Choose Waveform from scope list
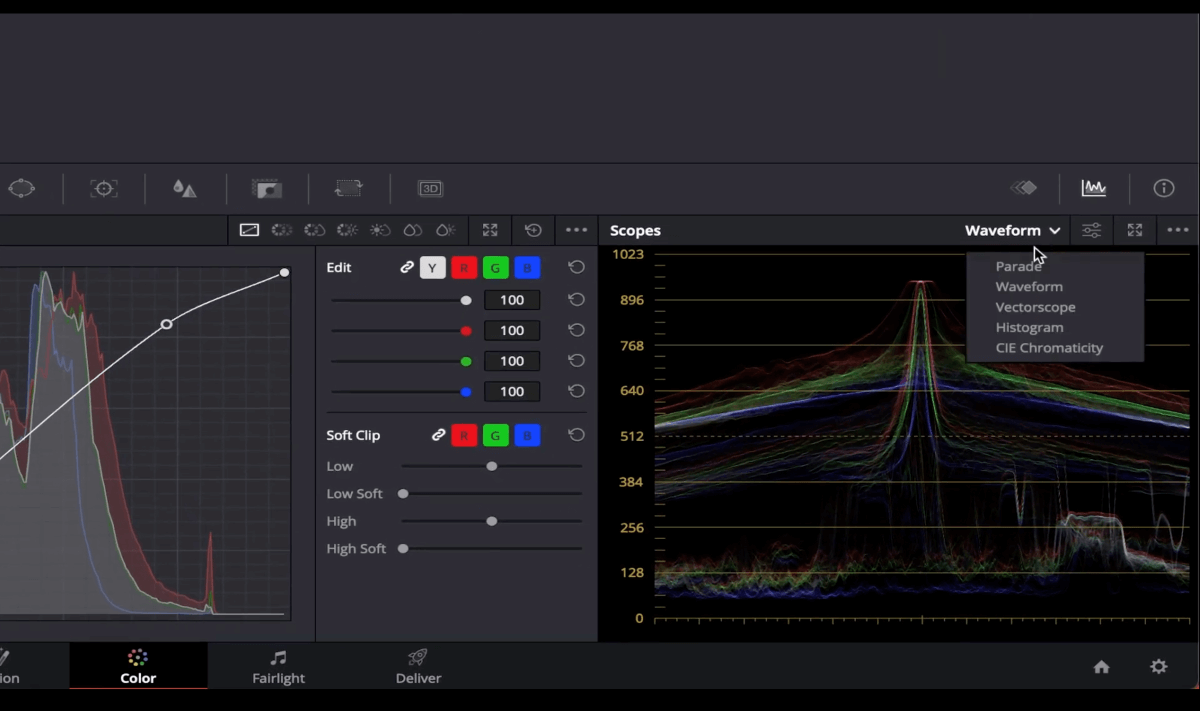Screen dimensions: 1200x711 tap(1029, 286)
